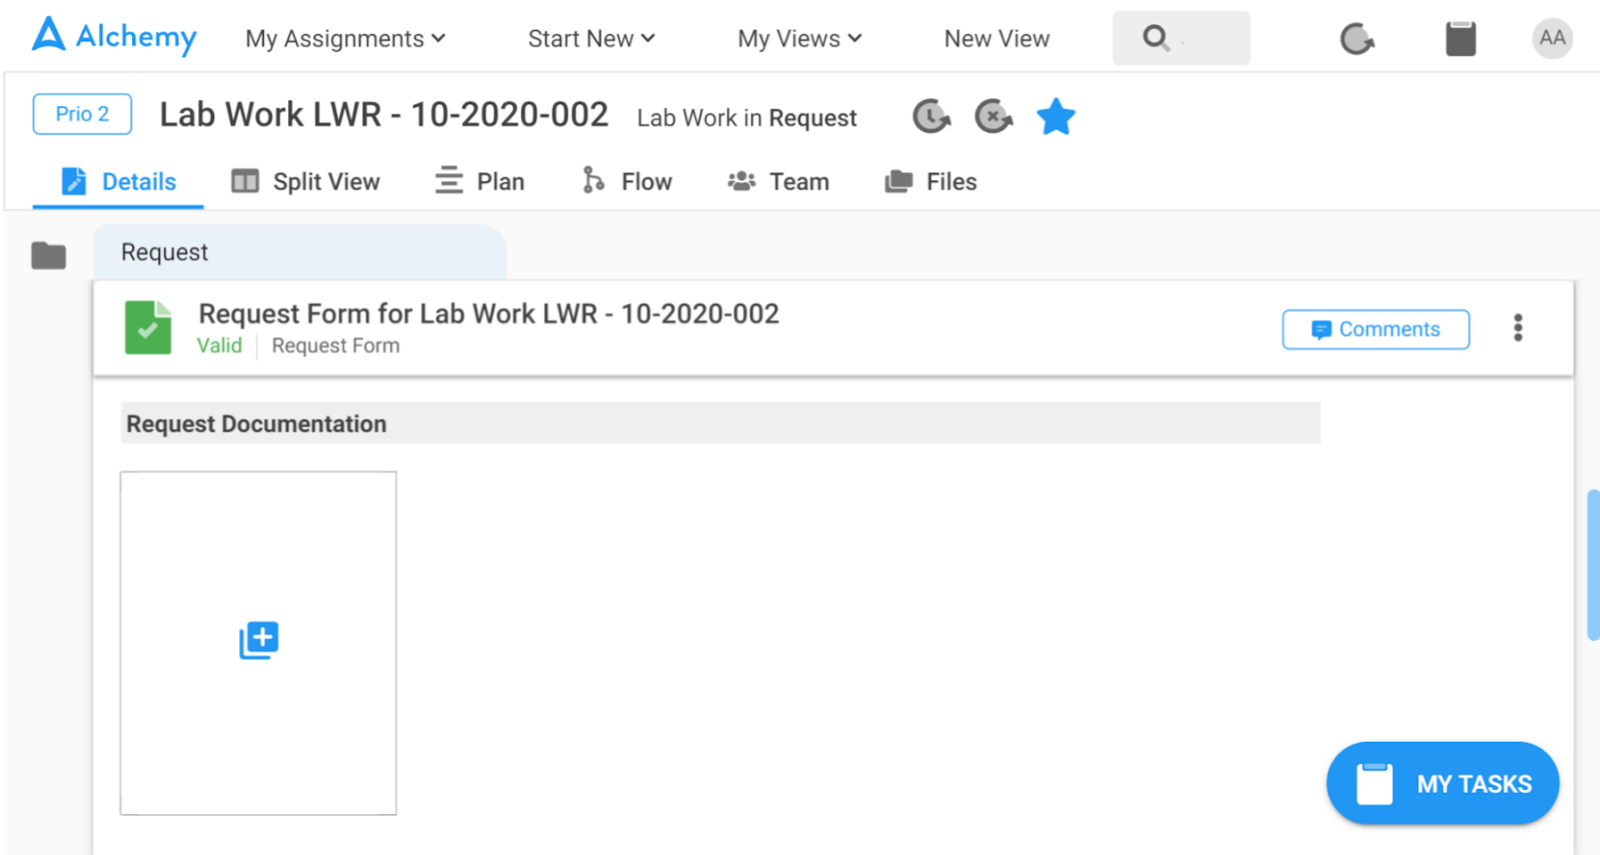
Task: Click the green valid document icon
Action: (x=148, y=328)
